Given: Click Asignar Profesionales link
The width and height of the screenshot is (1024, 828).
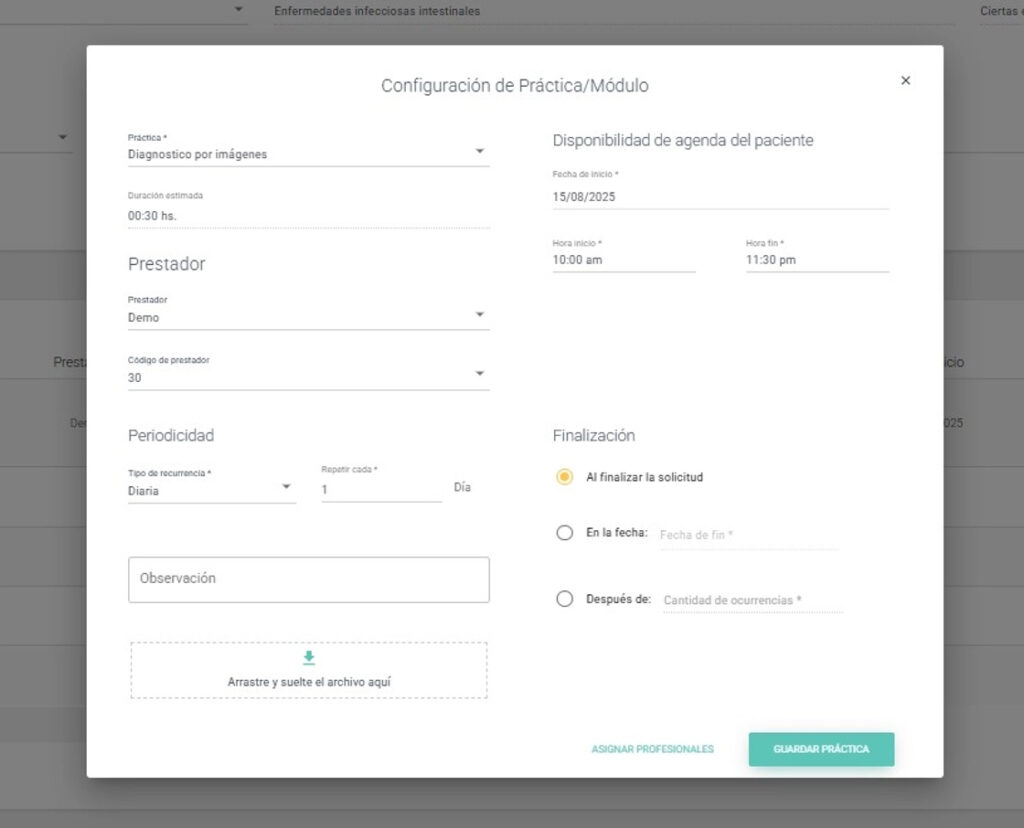Looking at the screenshot, I should [652, 749].
